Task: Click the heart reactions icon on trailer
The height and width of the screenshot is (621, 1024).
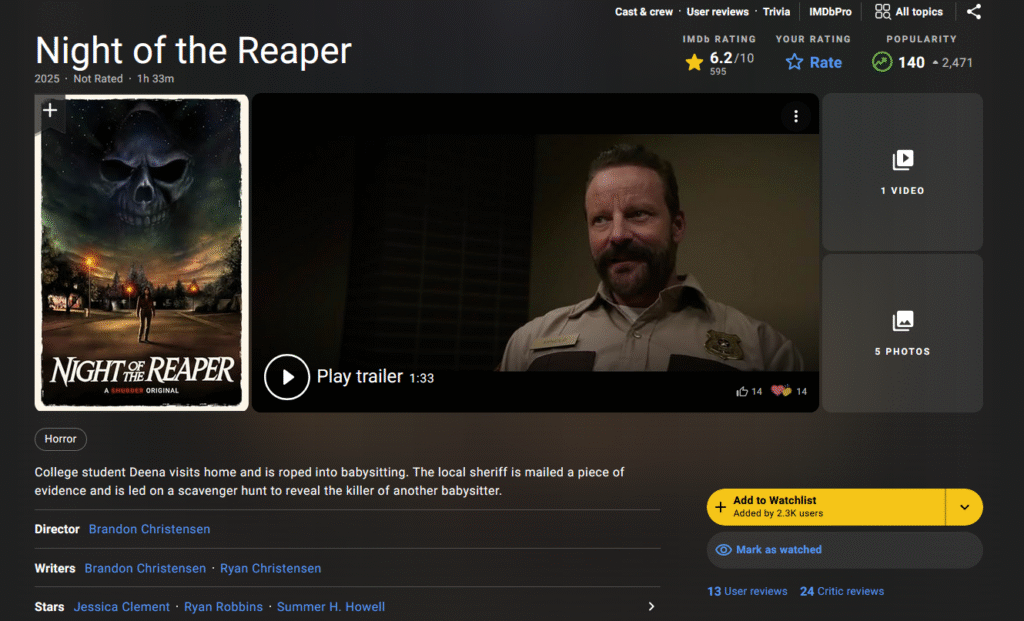Action: click(x=781, y=391)
